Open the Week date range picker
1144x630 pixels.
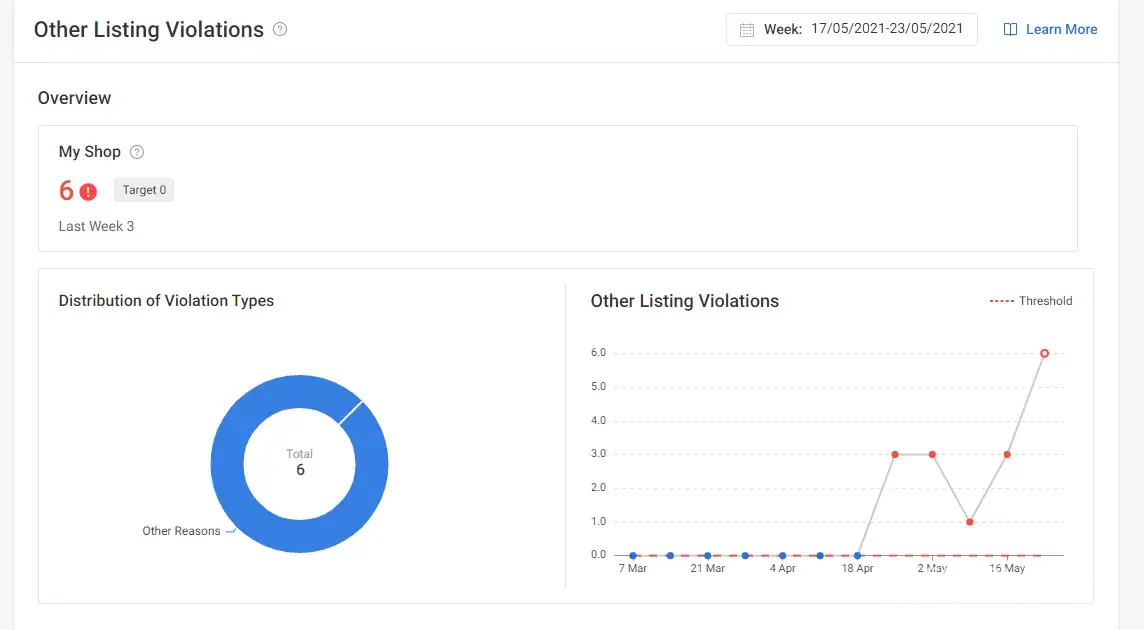coord(851,29)
